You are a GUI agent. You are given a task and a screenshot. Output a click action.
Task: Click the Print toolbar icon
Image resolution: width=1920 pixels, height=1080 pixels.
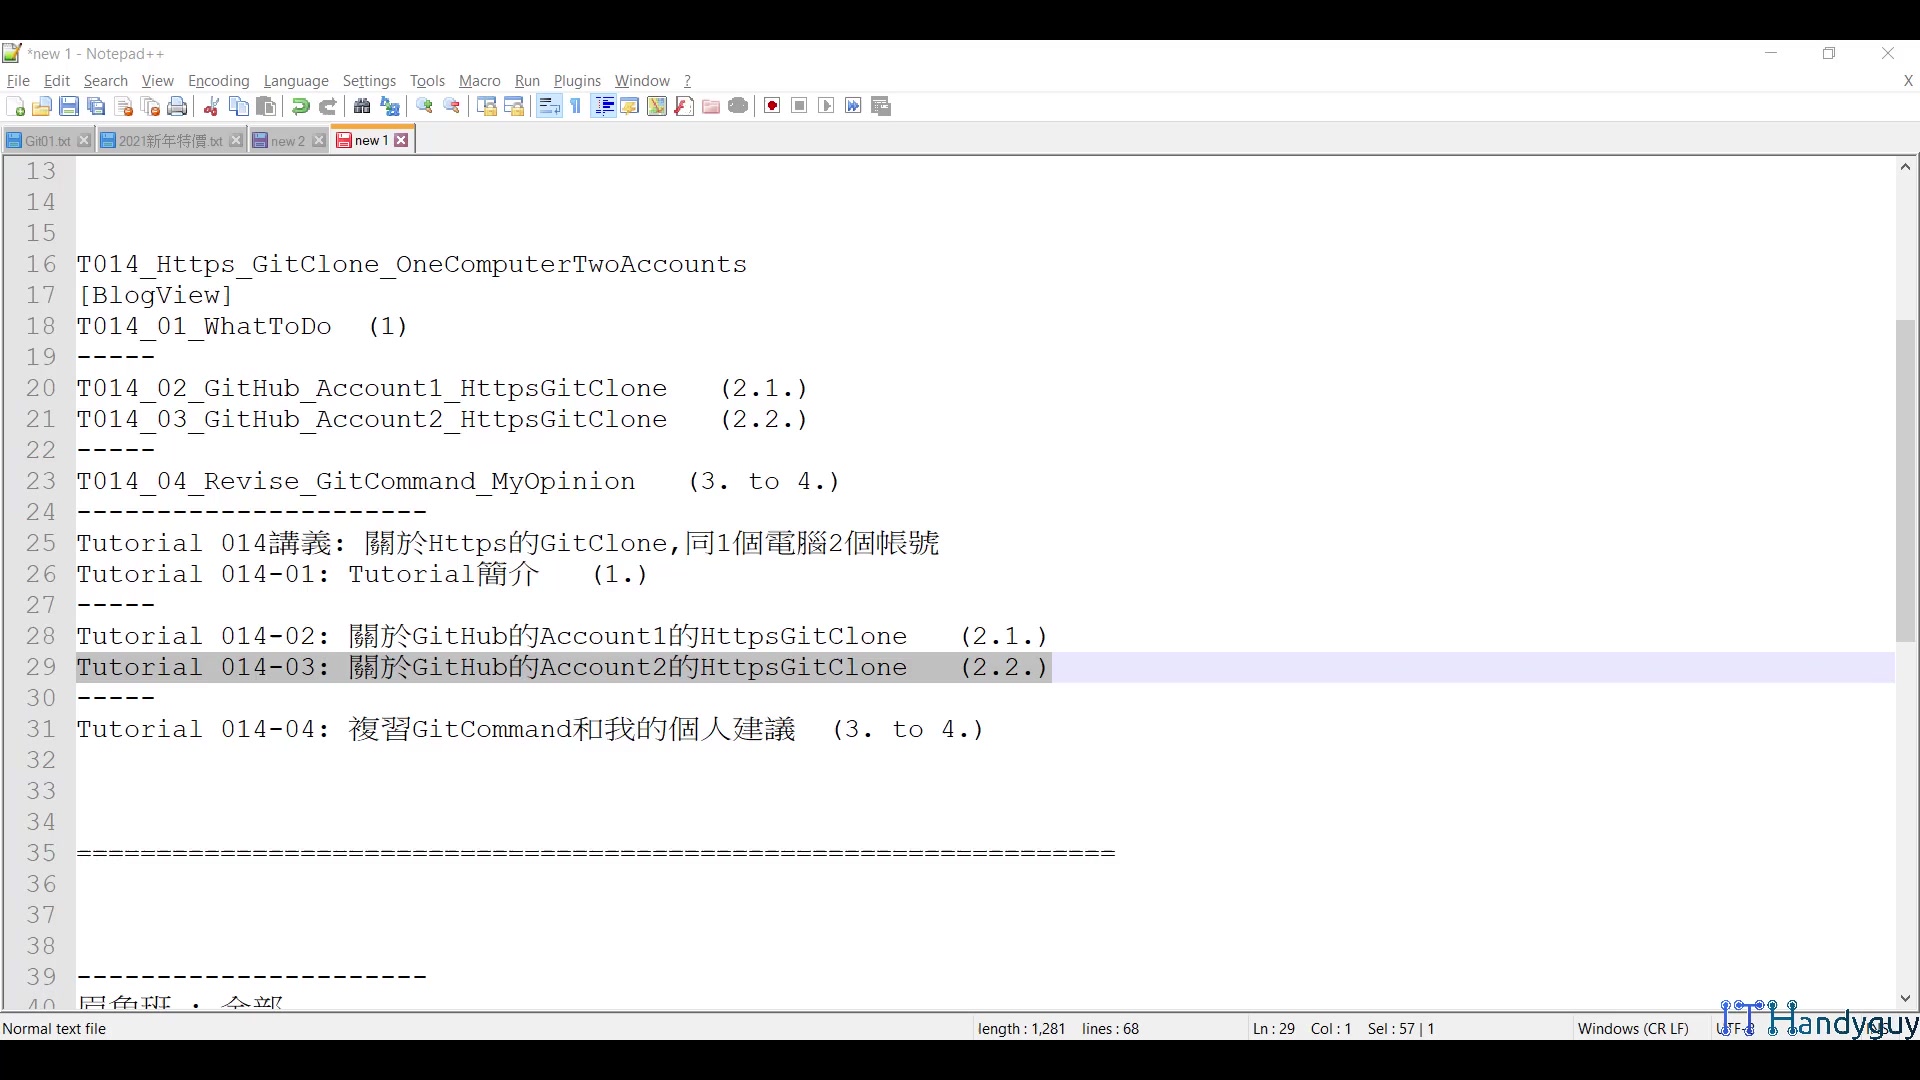pos(177,106)
